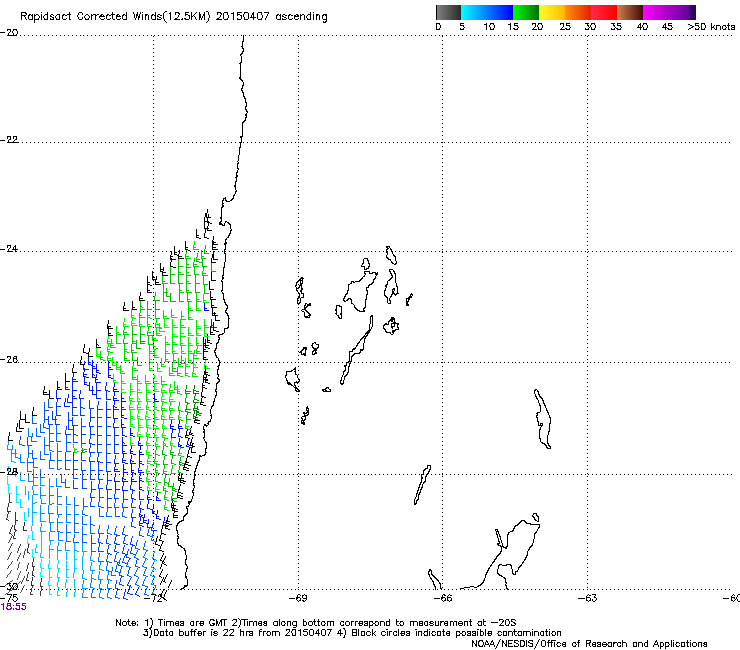Click the title text Rapidscat Corrected Winds

(x=91, y=17)
